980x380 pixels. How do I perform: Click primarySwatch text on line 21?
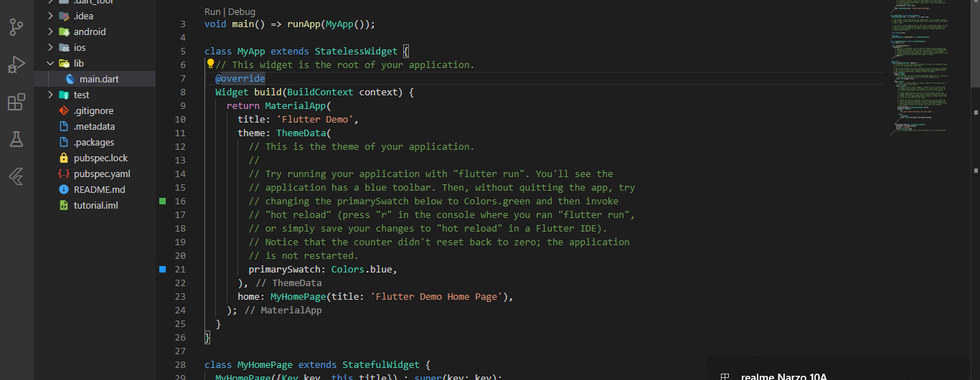pos(287,269)
